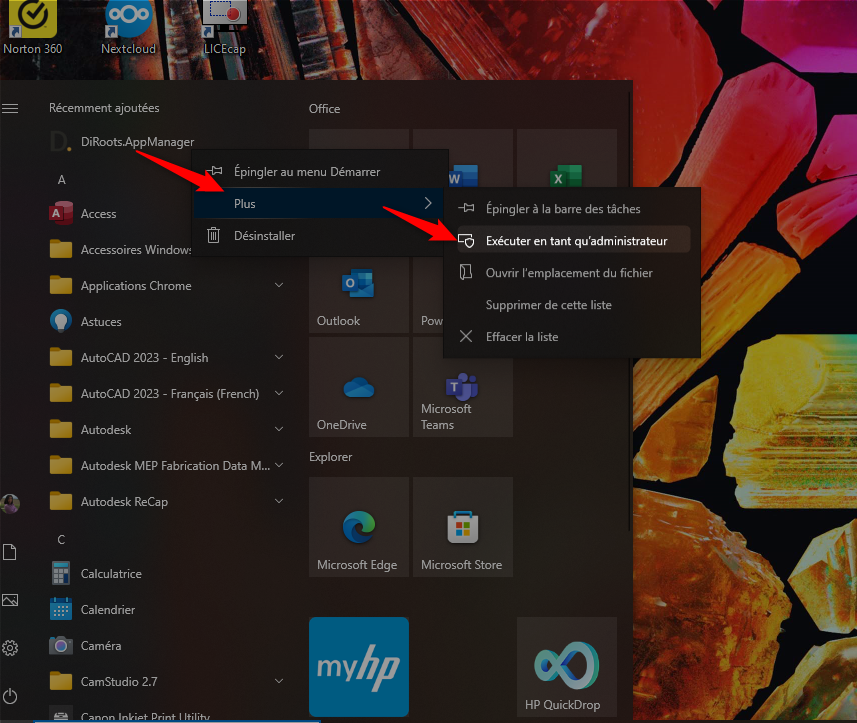Screen dimensions: 857x723
Task: Click the Power button icon
Action: coord(11,695)
